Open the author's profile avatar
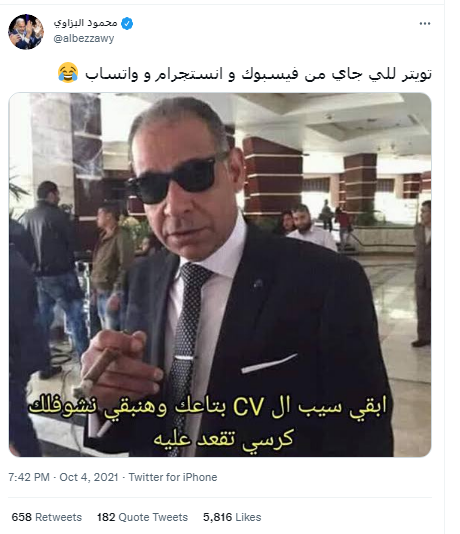 (x=26, y=32)
